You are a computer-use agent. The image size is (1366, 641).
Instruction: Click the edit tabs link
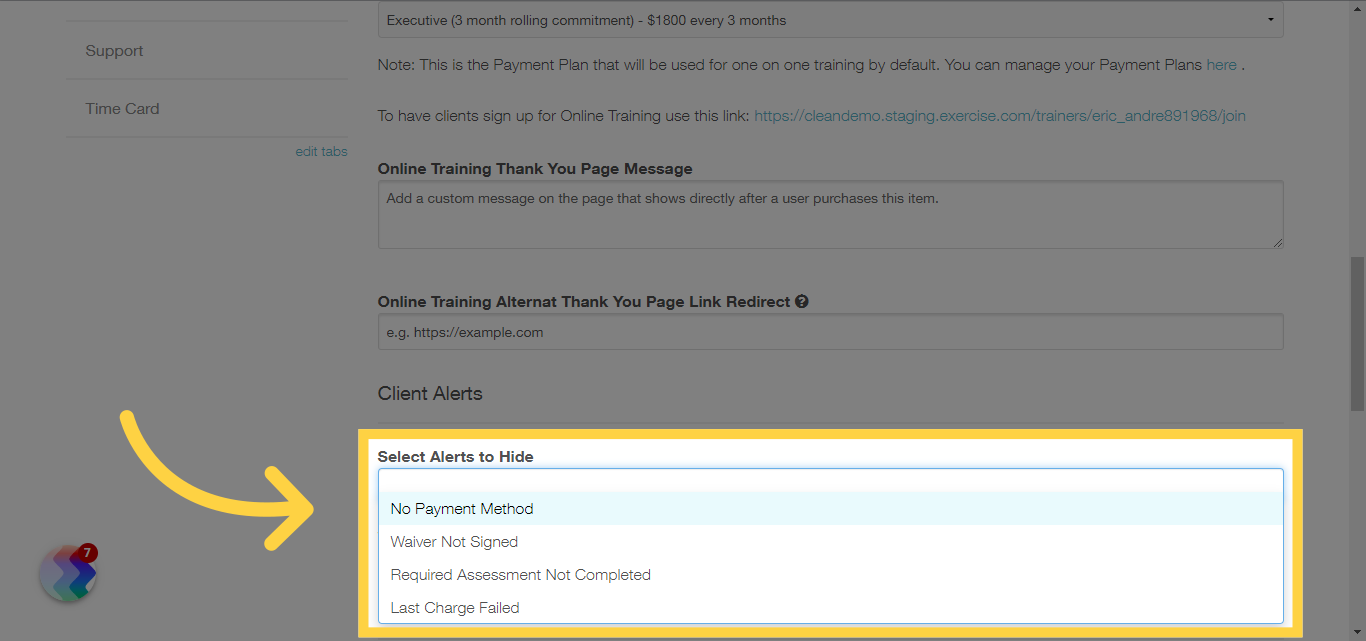pyautogui.click(x=321, y=150)
